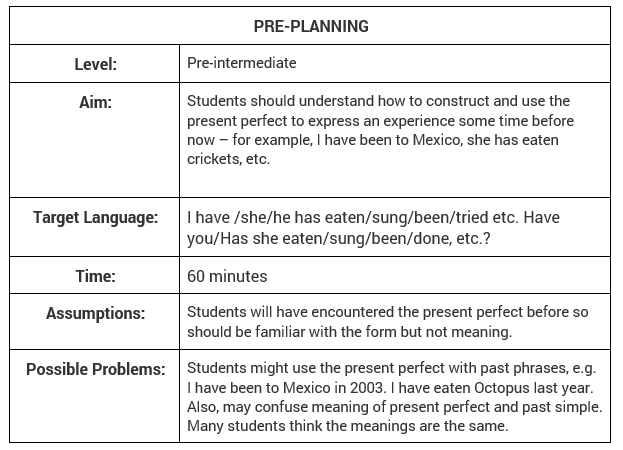
Task: Click the '60 minutes' time value
Action: (x=227, y=276)
